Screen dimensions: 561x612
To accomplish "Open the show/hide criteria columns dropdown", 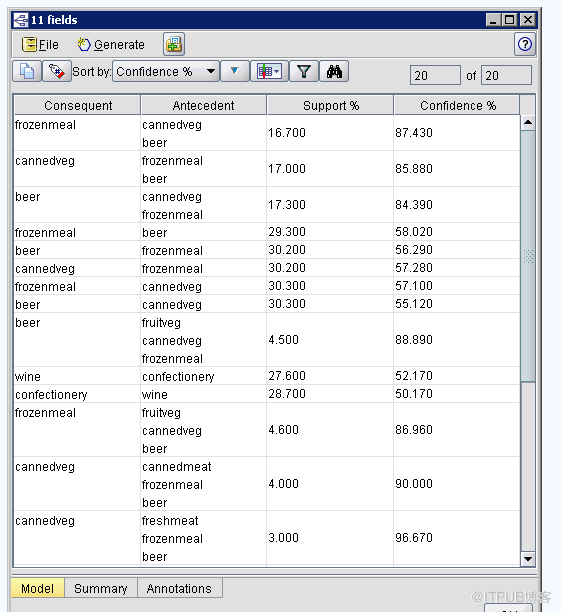I will coord(269,71).
